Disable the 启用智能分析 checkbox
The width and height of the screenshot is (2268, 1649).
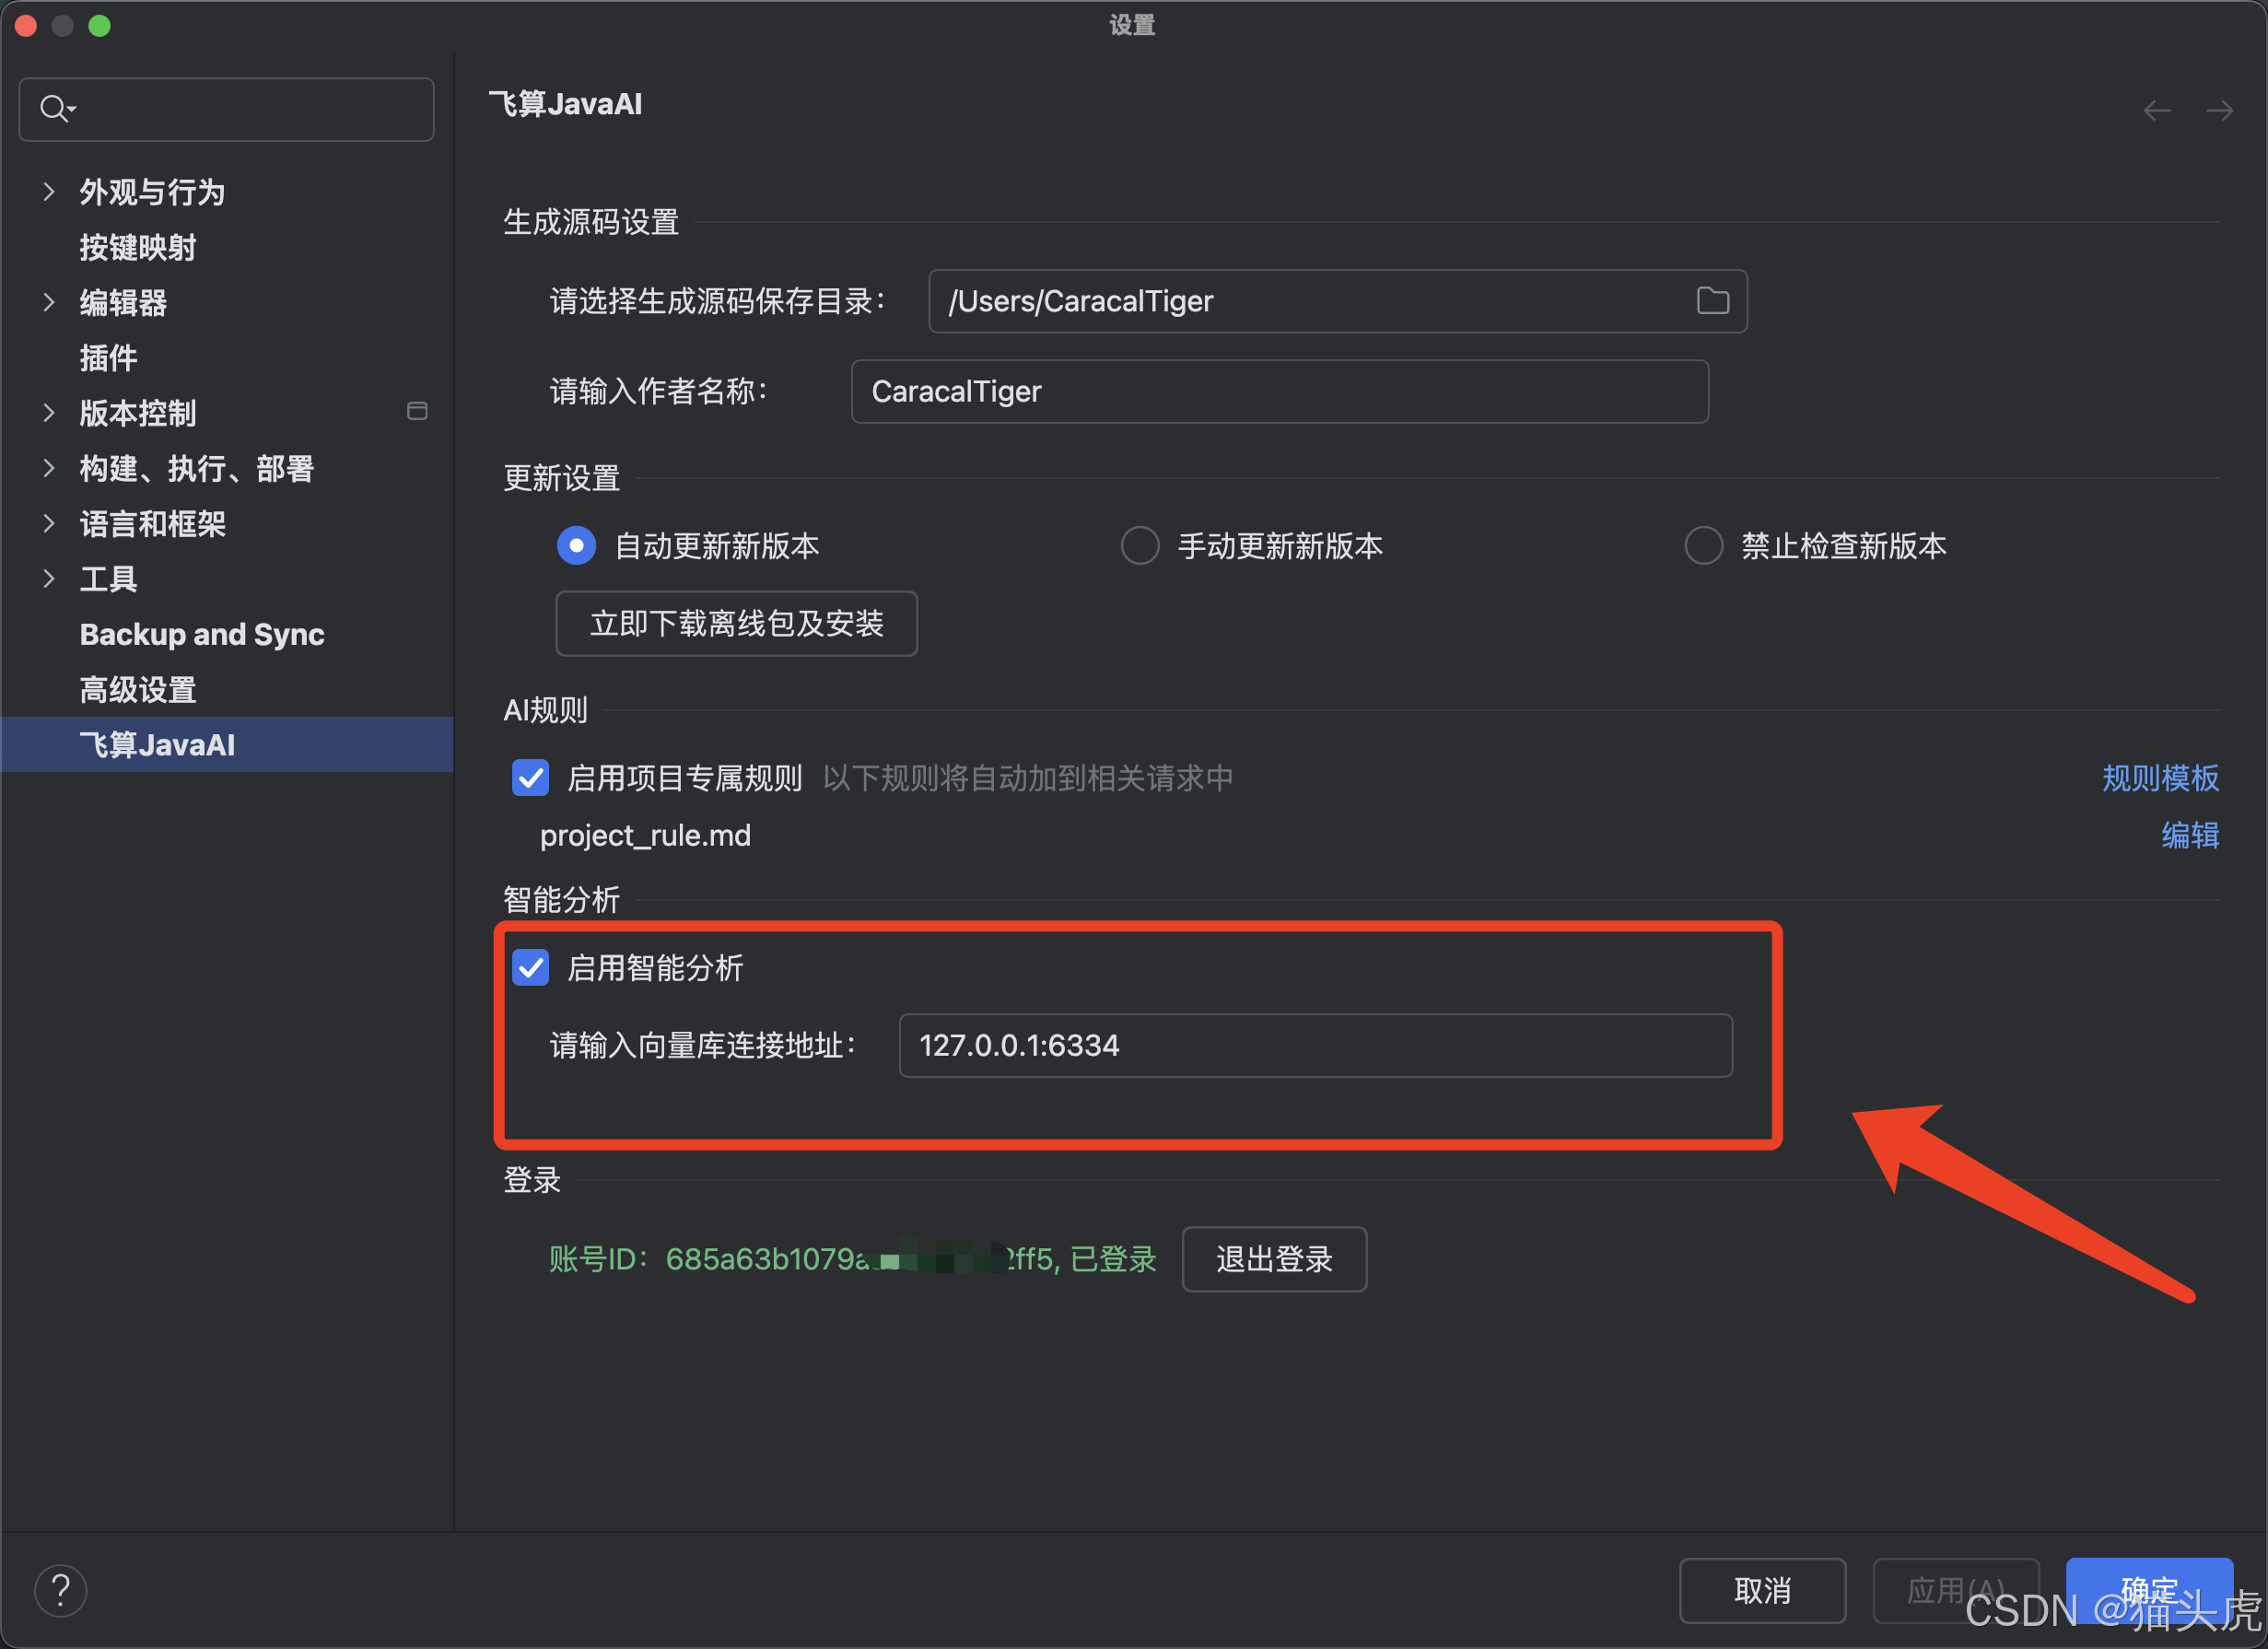[x=531, y=967]
